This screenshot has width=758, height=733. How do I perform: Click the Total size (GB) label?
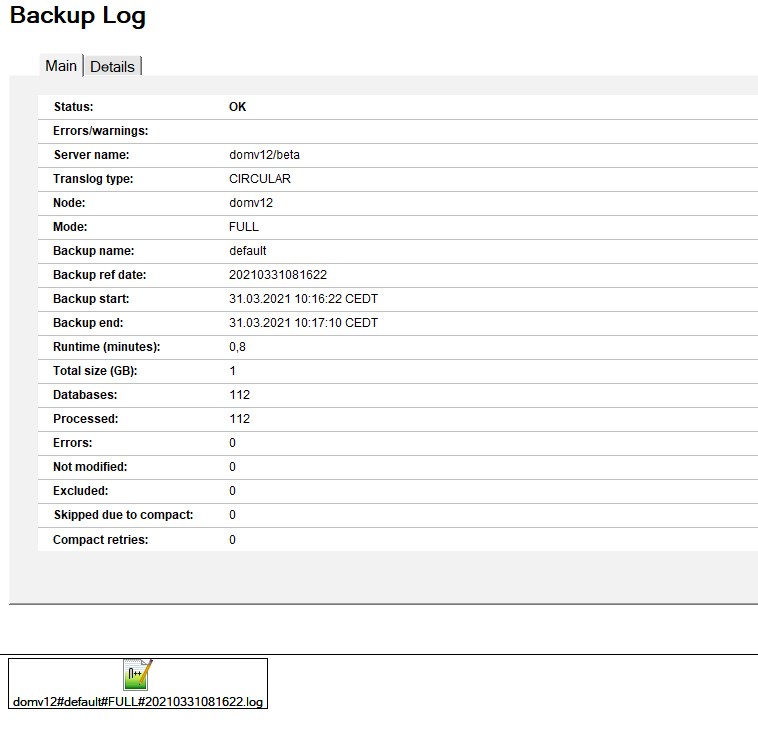pyautogui.click(x=94, y=371)
